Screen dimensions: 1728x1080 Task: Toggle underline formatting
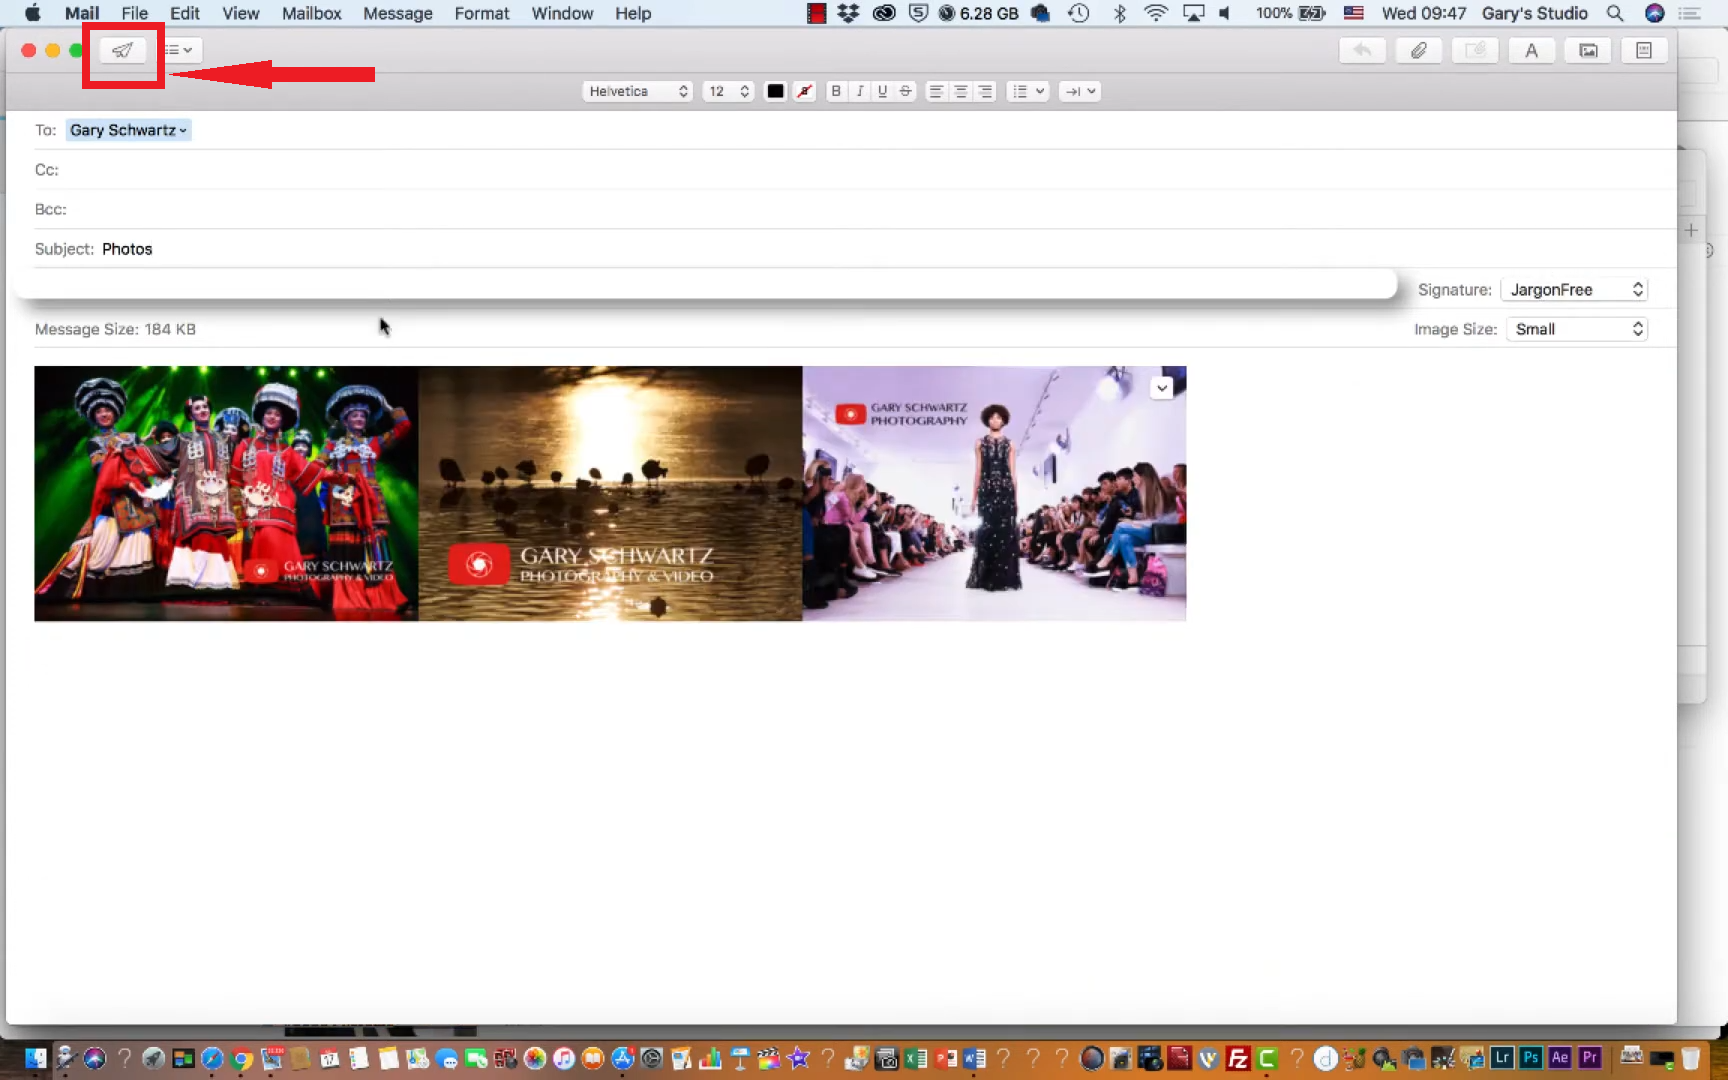click(x=882, y=91)
